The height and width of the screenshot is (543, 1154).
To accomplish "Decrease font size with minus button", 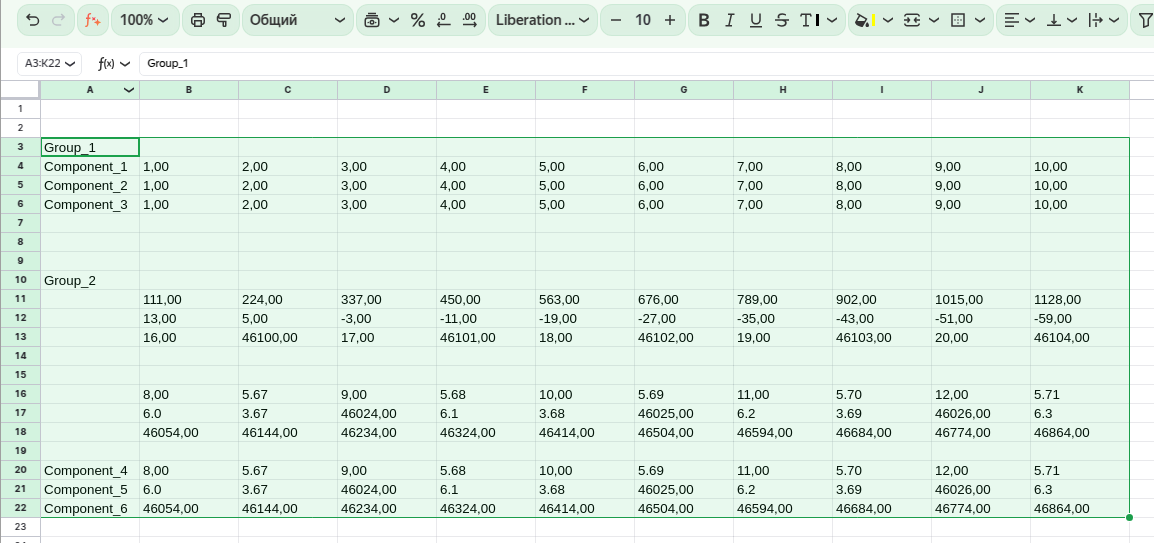I will pyautogui.click(x=616, y=20).
